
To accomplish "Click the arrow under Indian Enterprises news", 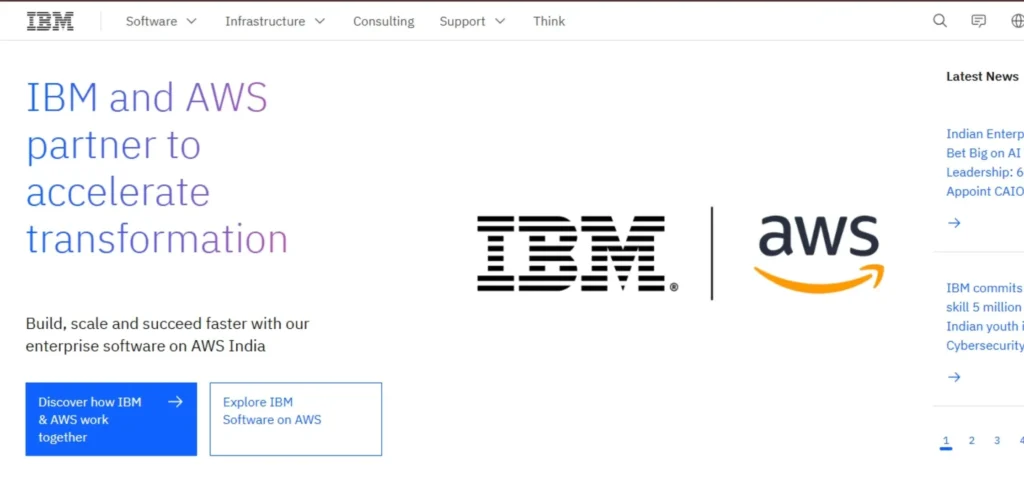I will pos(954,223).
